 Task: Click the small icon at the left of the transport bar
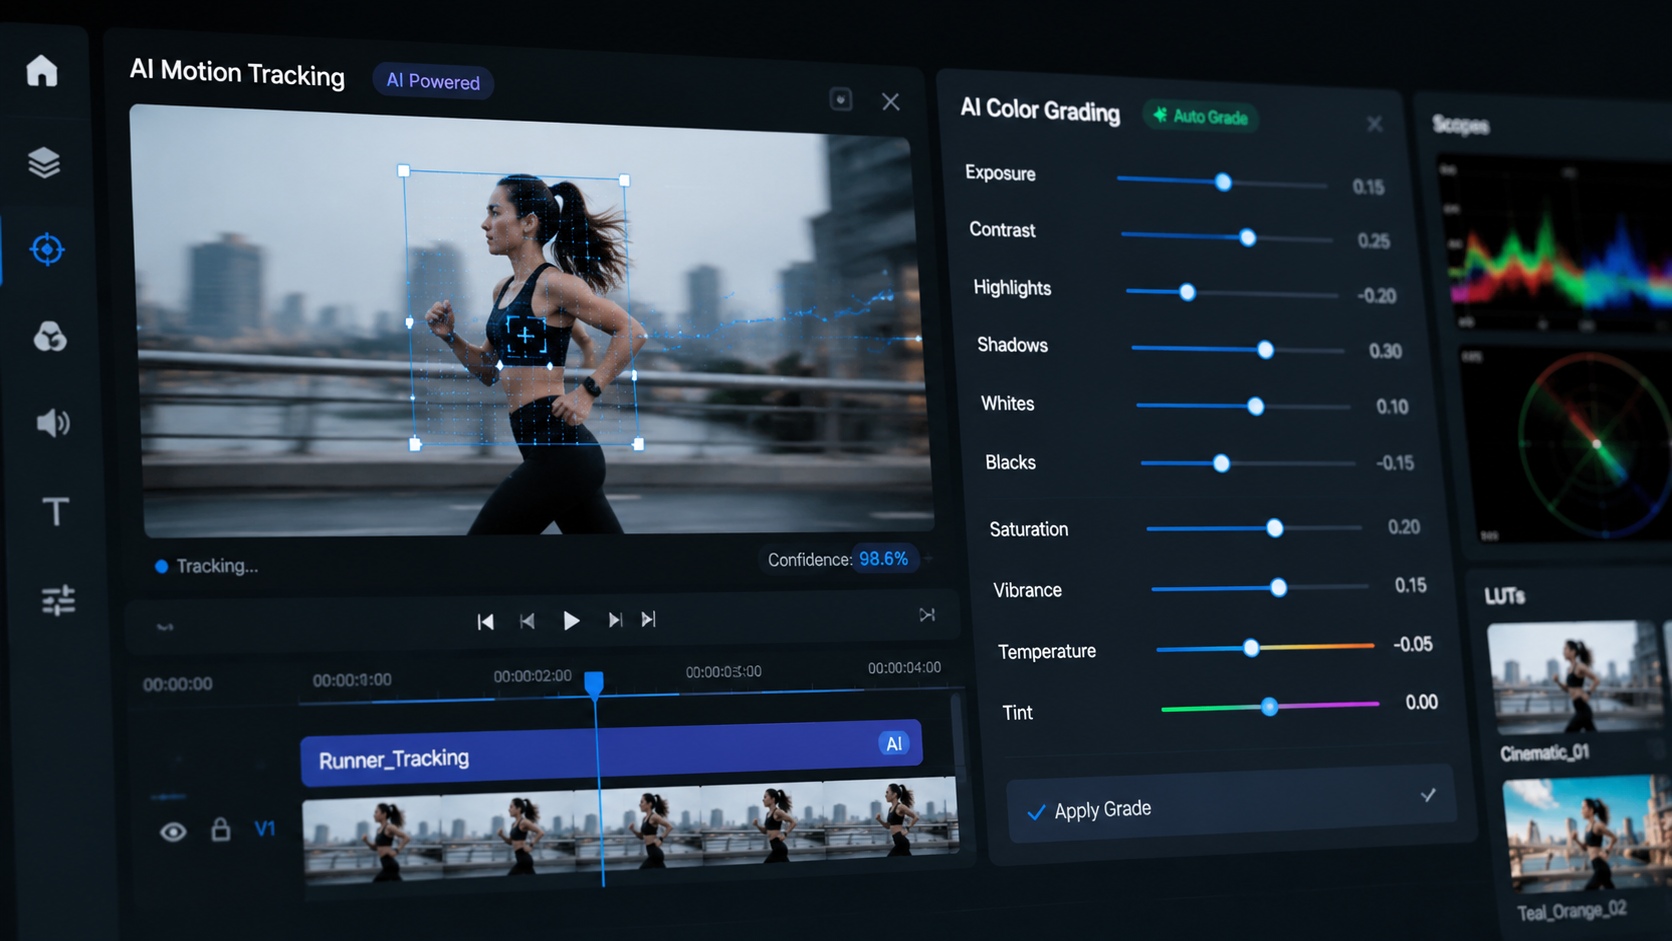click(165, 627)
